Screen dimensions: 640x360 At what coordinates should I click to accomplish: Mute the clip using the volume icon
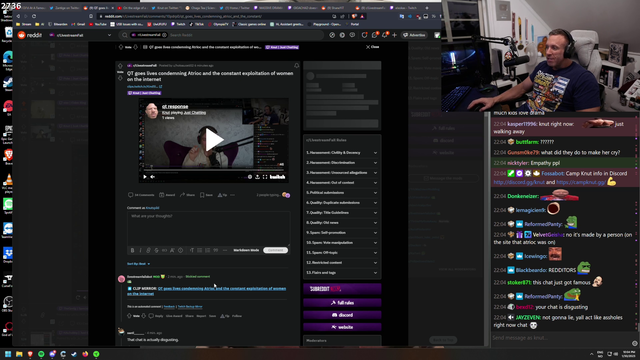153,177
